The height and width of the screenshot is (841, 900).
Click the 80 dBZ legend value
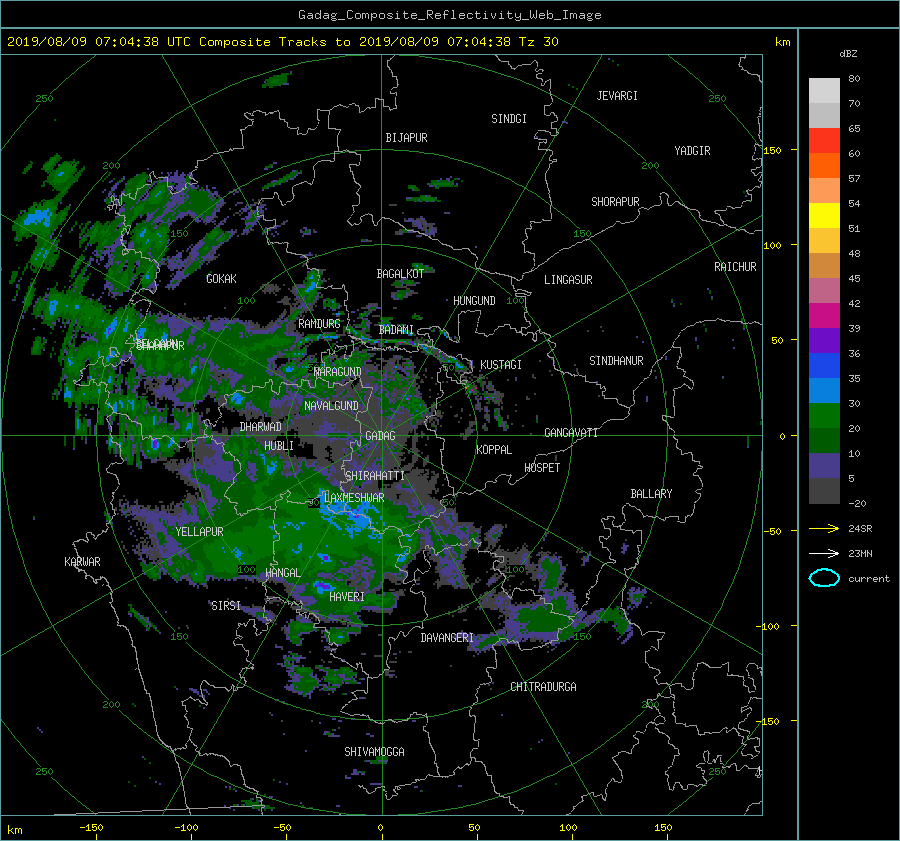click(854, 79)
